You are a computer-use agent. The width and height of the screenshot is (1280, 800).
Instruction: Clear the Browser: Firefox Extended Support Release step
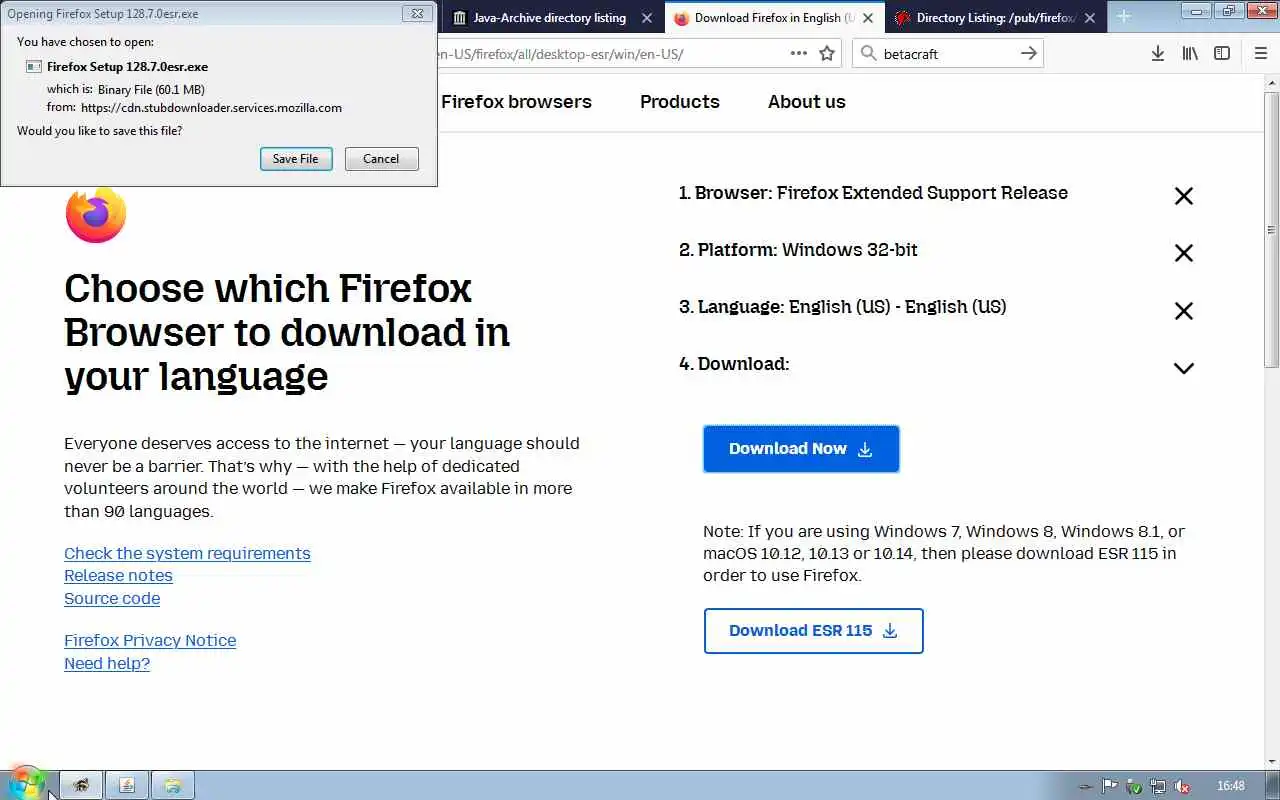[x=1184, y=196]
